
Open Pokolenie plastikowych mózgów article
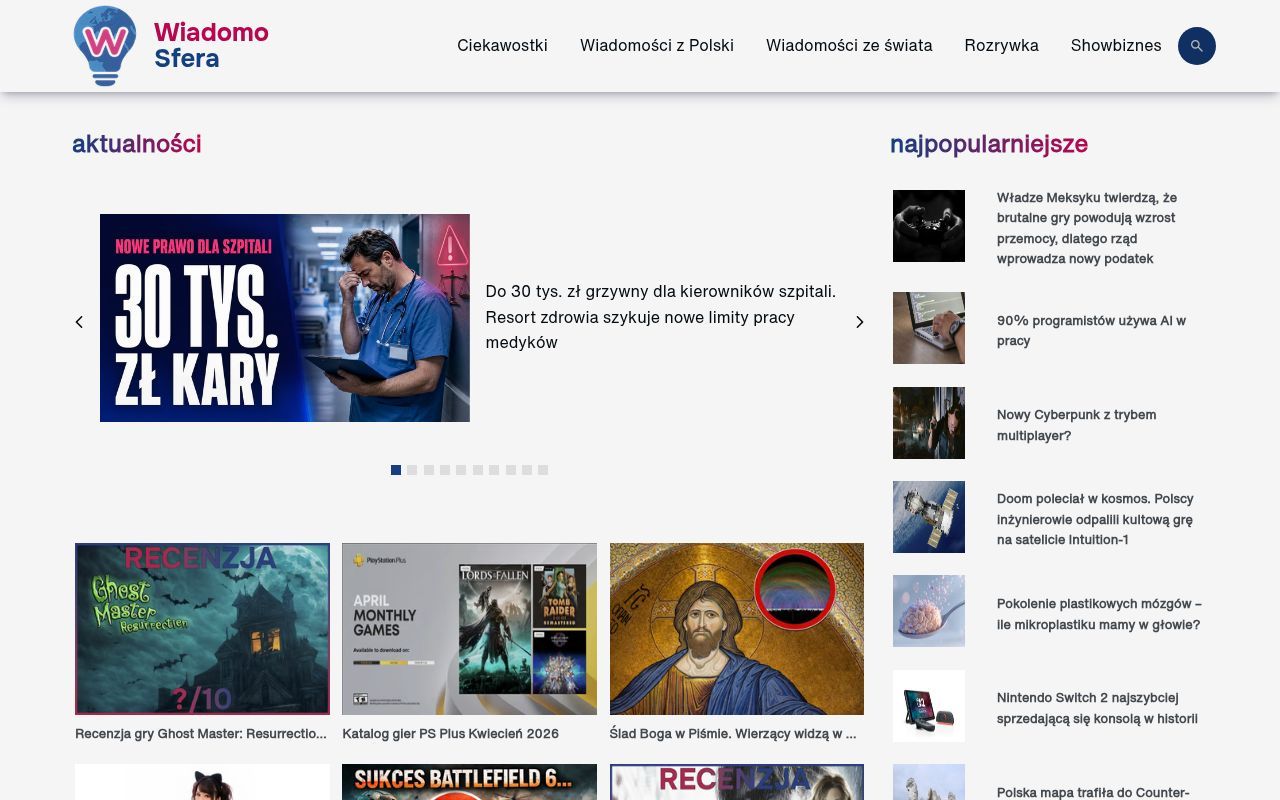coord(1099,614)
